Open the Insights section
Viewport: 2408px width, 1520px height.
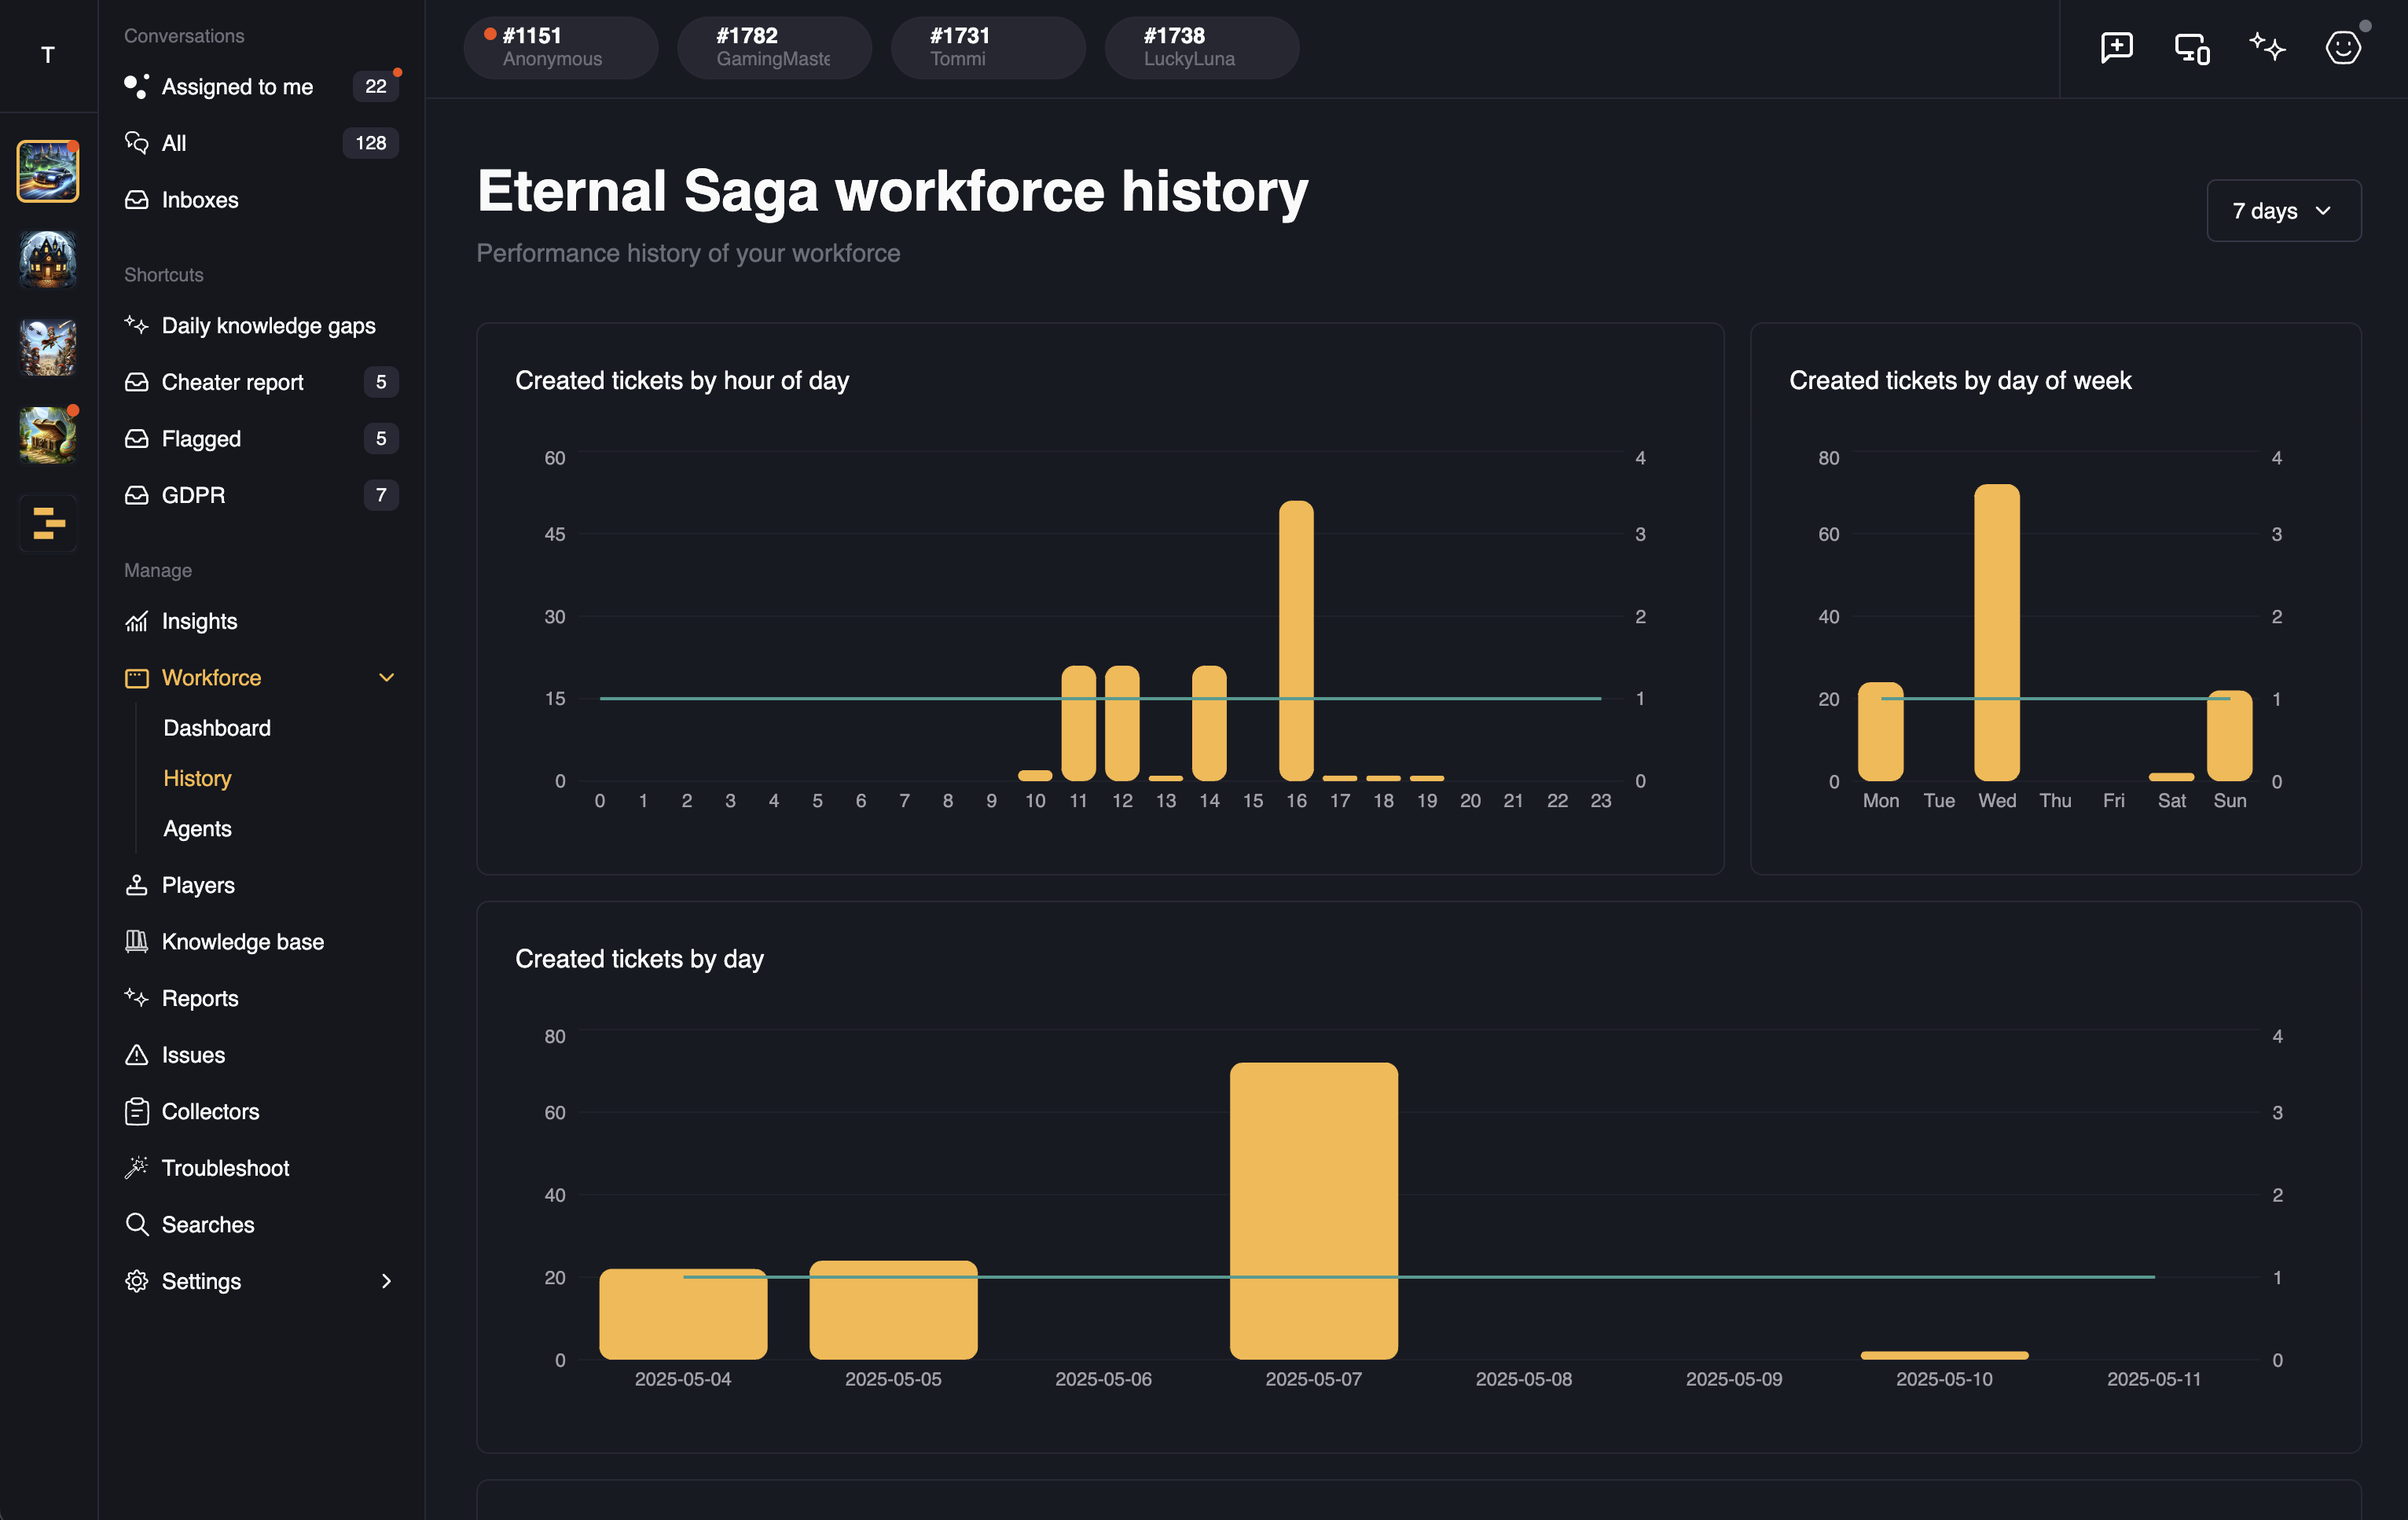tap(198, 621)
